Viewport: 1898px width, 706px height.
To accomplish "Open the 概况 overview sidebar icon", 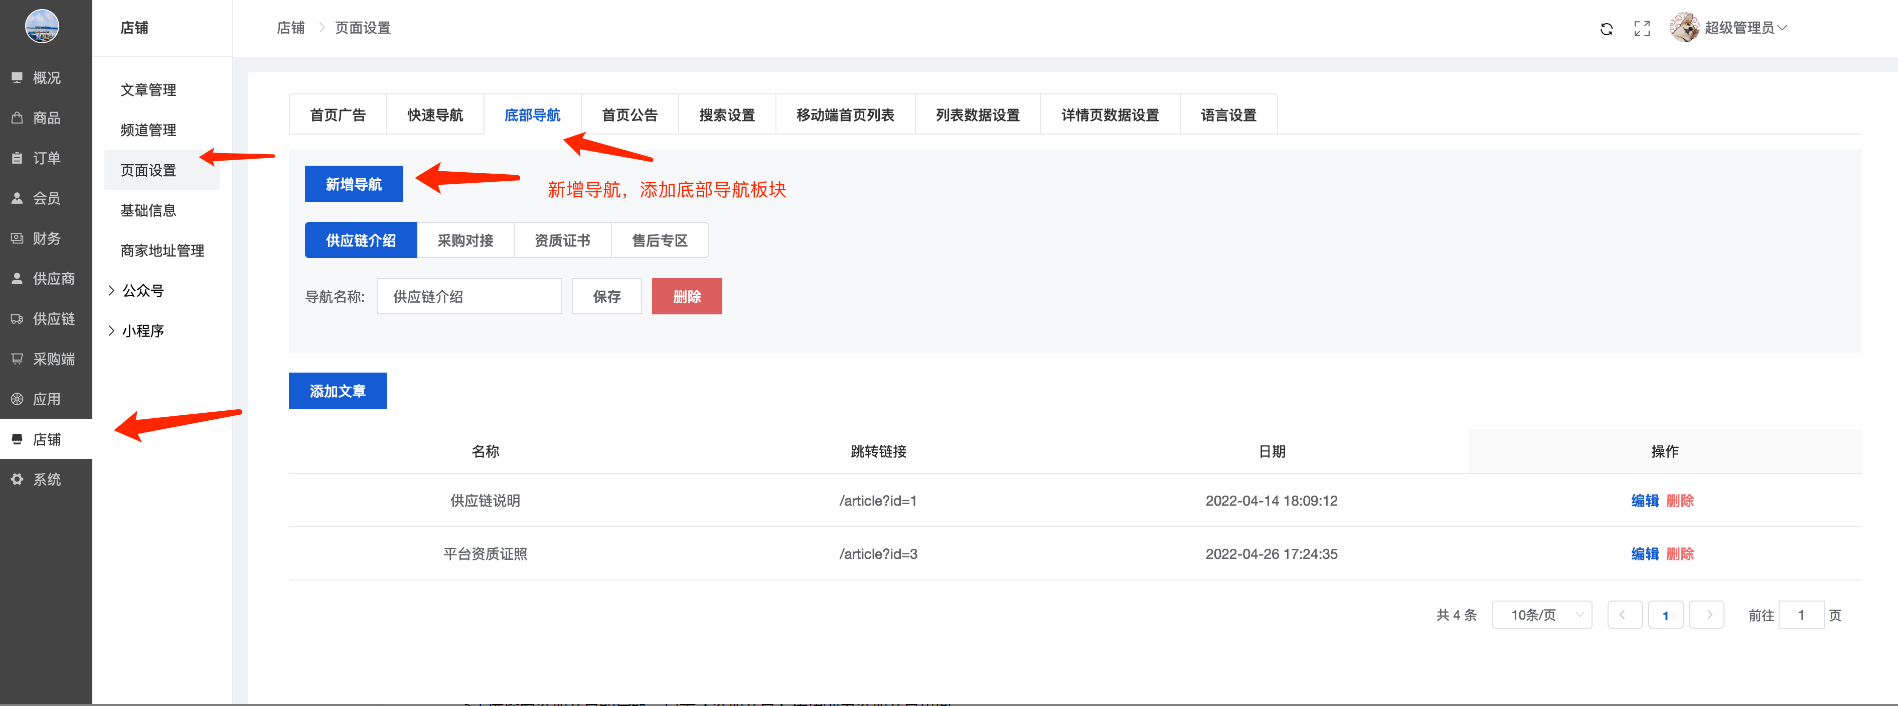I will click(17, 78).
